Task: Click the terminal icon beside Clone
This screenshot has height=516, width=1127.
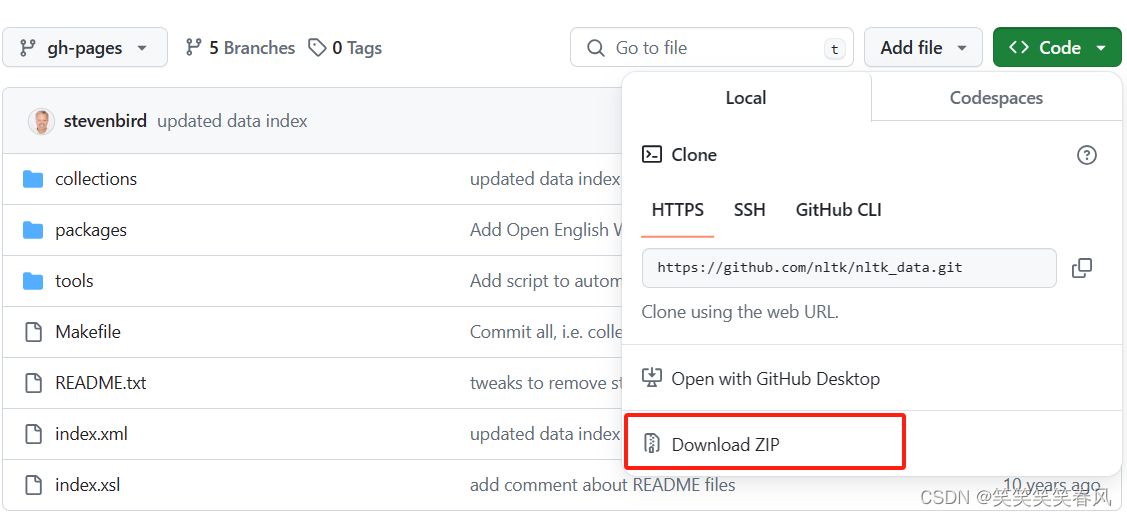Action: [652, 155]
